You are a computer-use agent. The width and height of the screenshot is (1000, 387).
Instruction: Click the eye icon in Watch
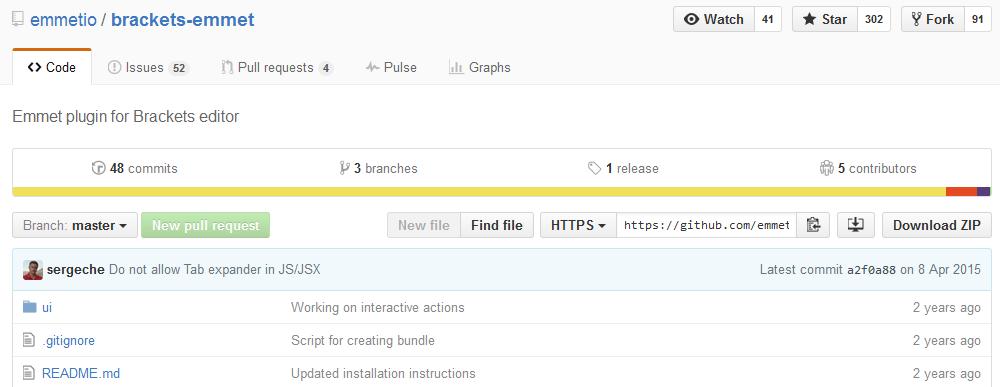pyautogui.click(x=691, y=19)
